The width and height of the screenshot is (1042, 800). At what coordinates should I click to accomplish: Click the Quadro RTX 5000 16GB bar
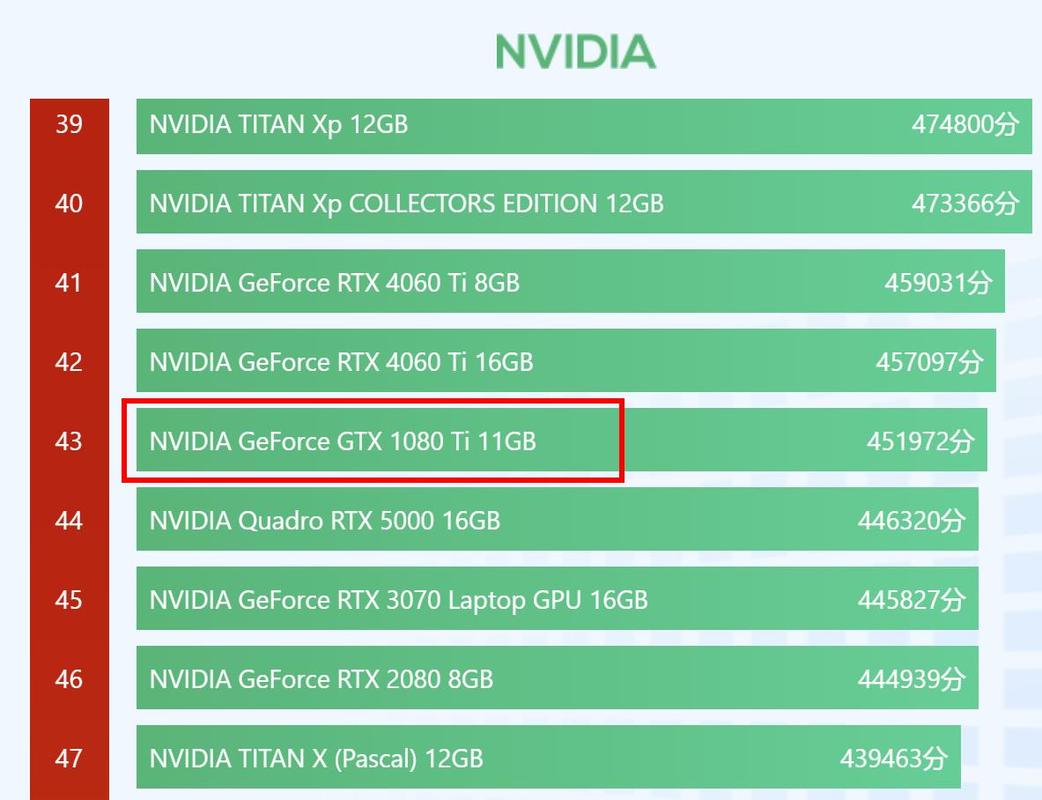(558, 519)
